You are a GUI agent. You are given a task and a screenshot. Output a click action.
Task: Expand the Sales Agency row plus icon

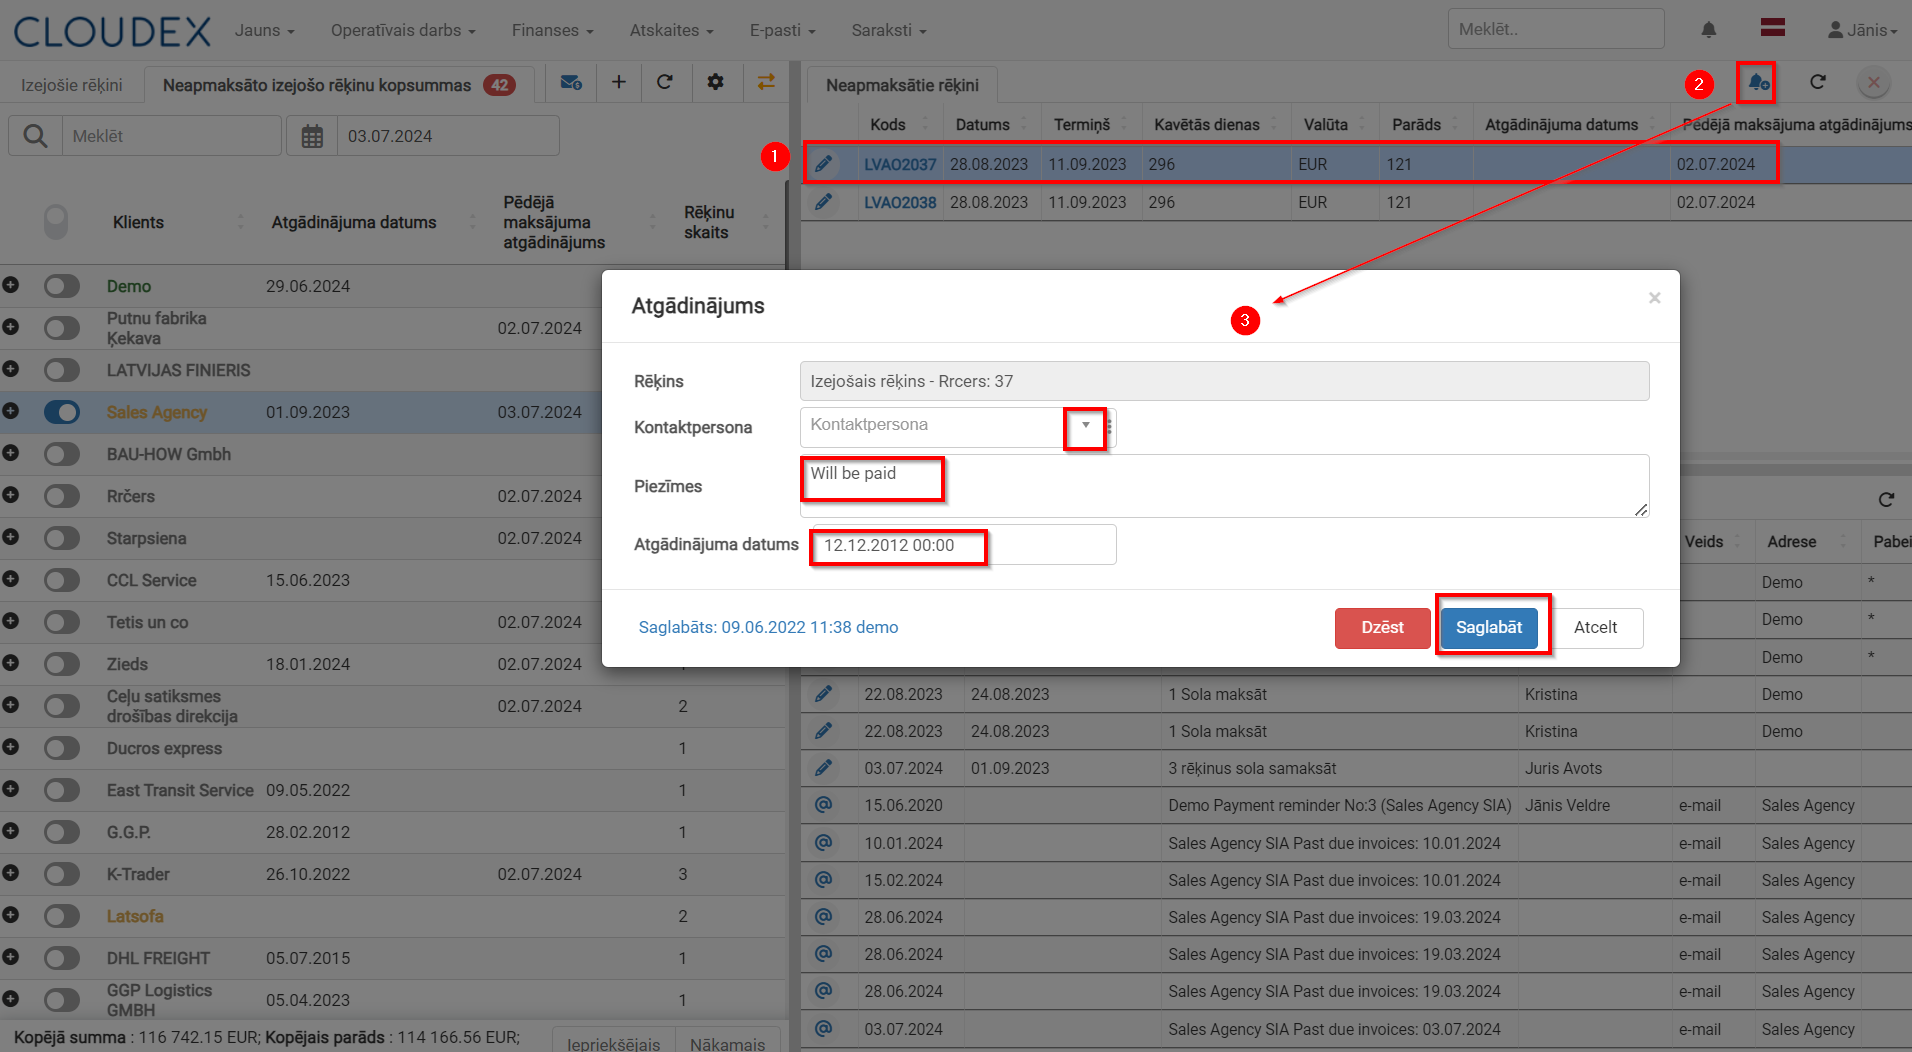click(11, 411)
